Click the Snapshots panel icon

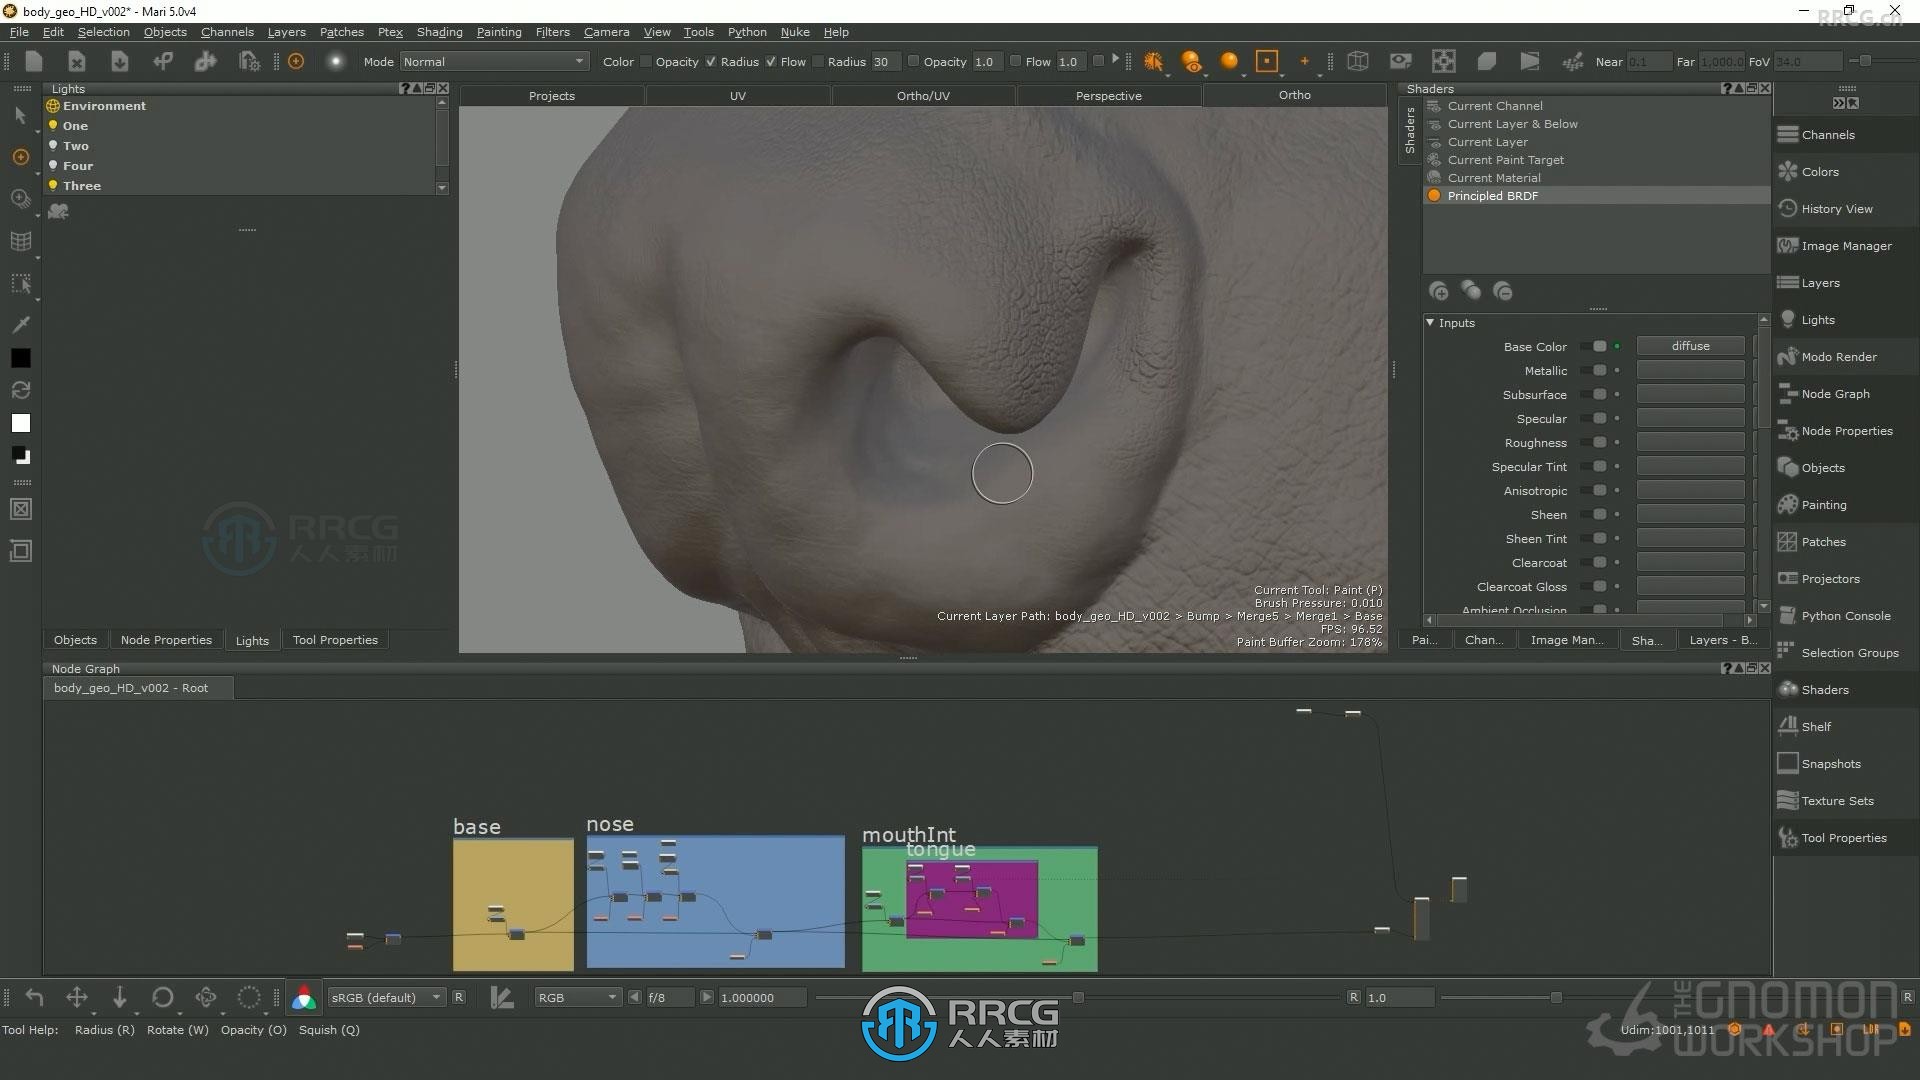click(1789, 762)
